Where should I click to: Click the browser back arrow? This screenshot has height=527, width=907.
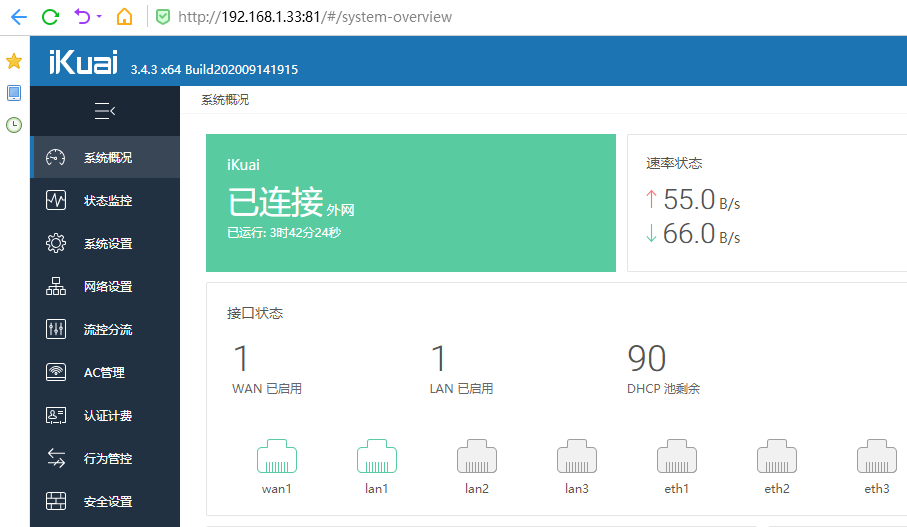click(x=19, y=17)
